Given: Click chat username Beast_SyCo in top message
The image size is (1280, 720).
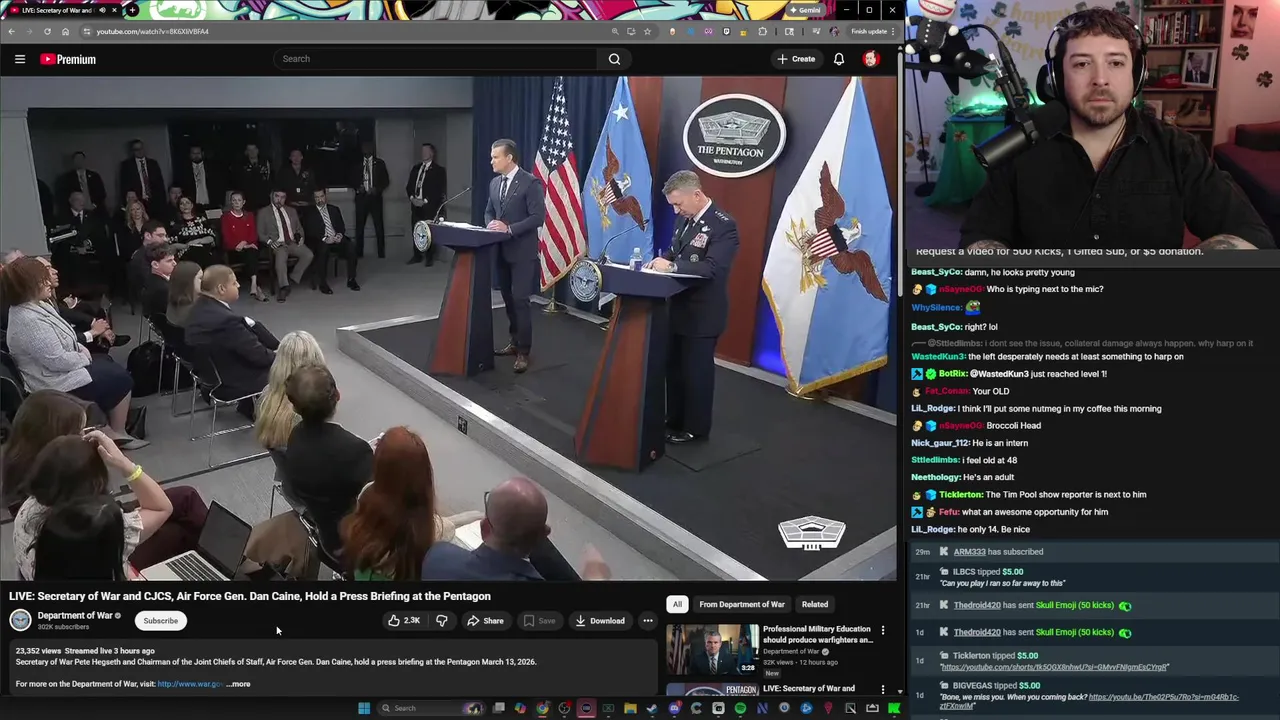Looking at the screenshot, I should coord(936,272).
